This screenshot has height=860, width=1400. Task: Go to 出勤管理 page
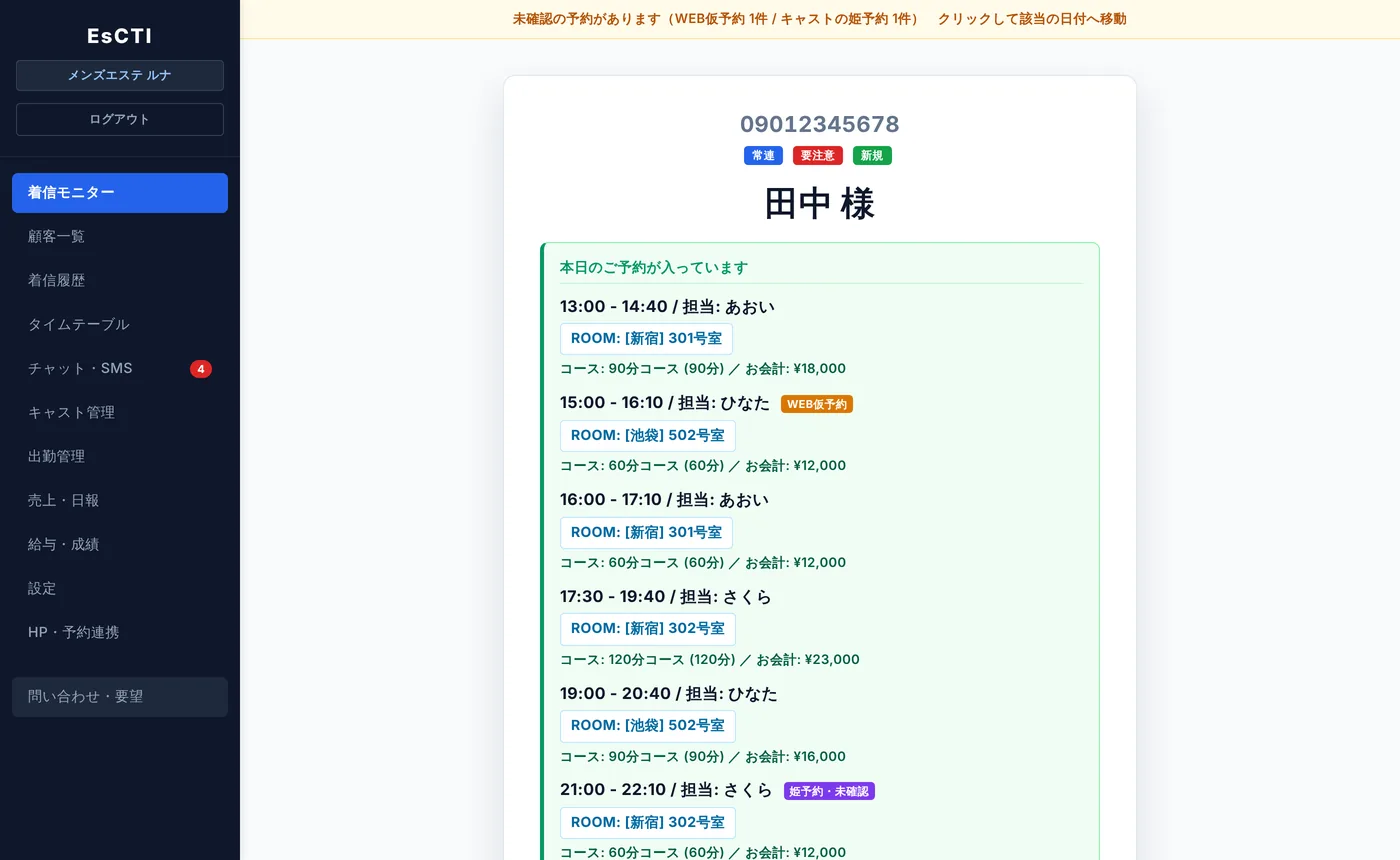click(120, 457)
